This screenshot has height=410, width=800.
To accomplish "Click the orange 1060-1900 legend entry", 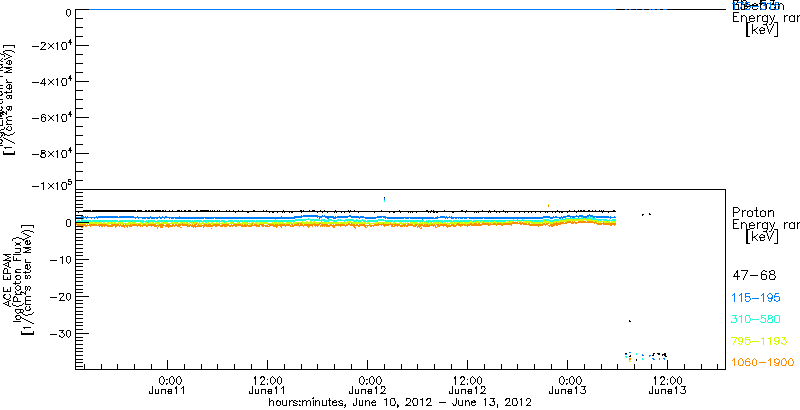I will tap(763, 362).
